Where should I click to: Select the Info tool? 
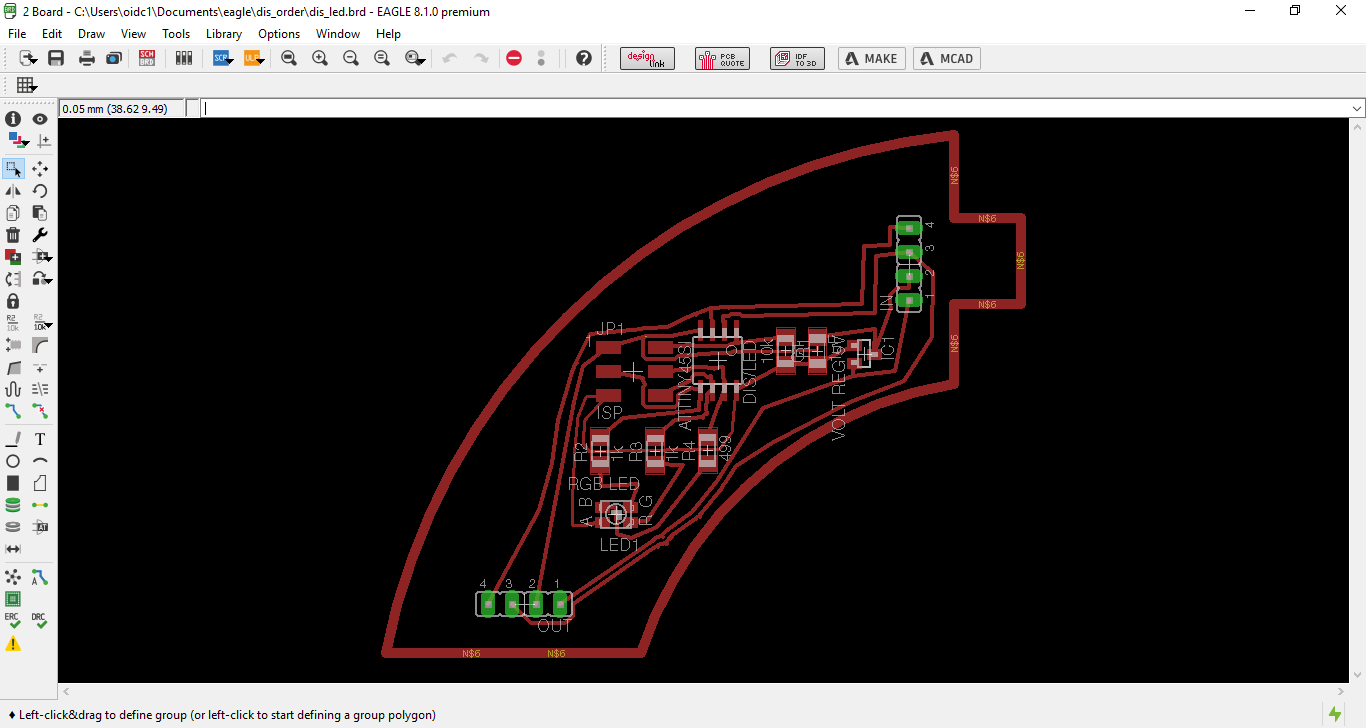pos(13,119)
